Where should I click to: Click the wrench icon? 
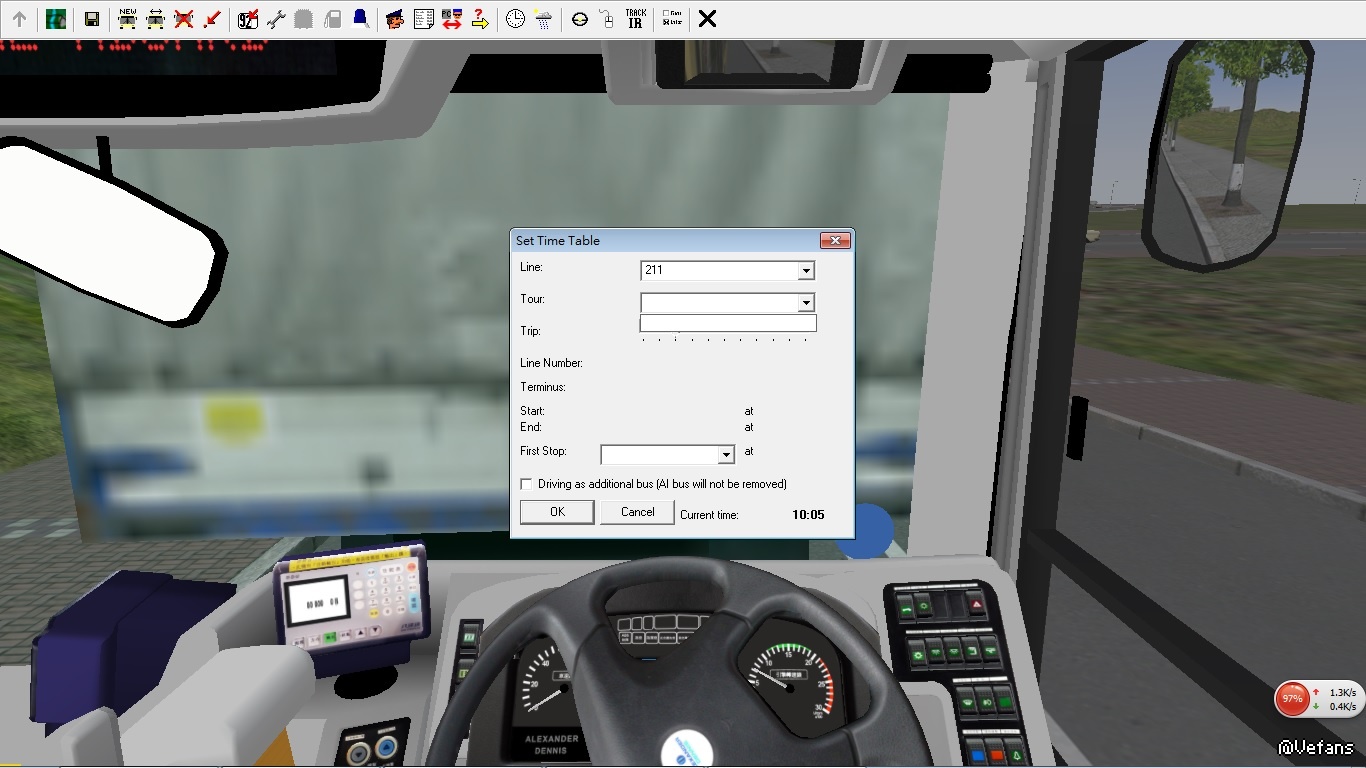pos(276,19)
